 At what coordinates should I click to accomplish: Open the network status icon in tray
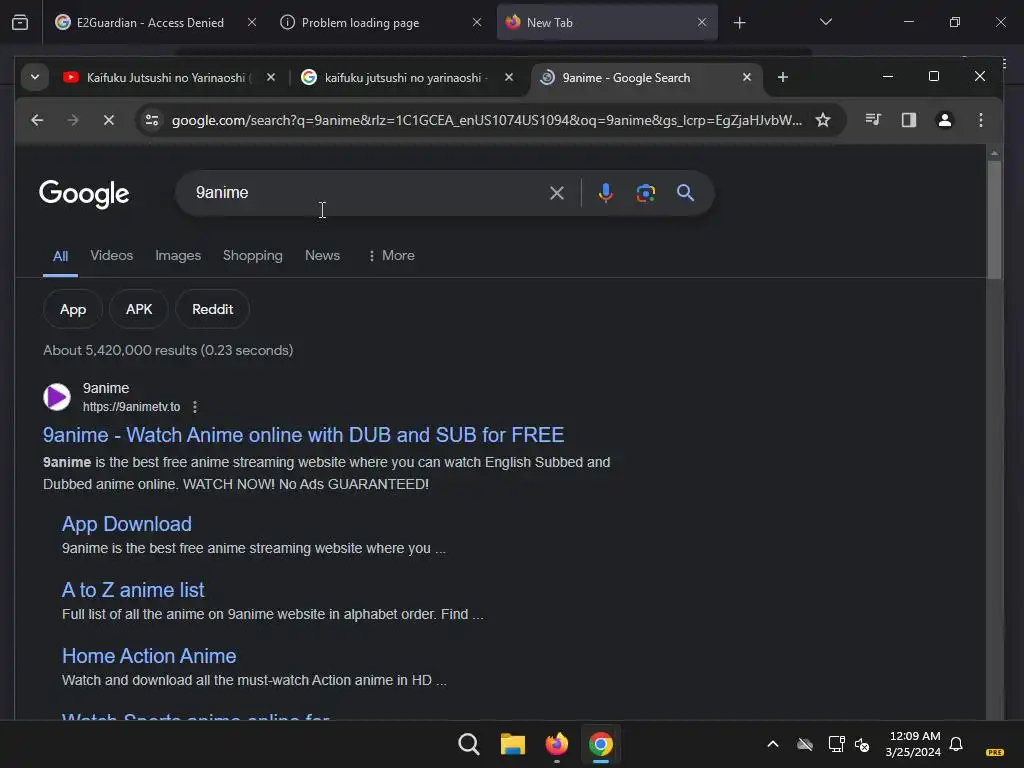pos(836,744)
